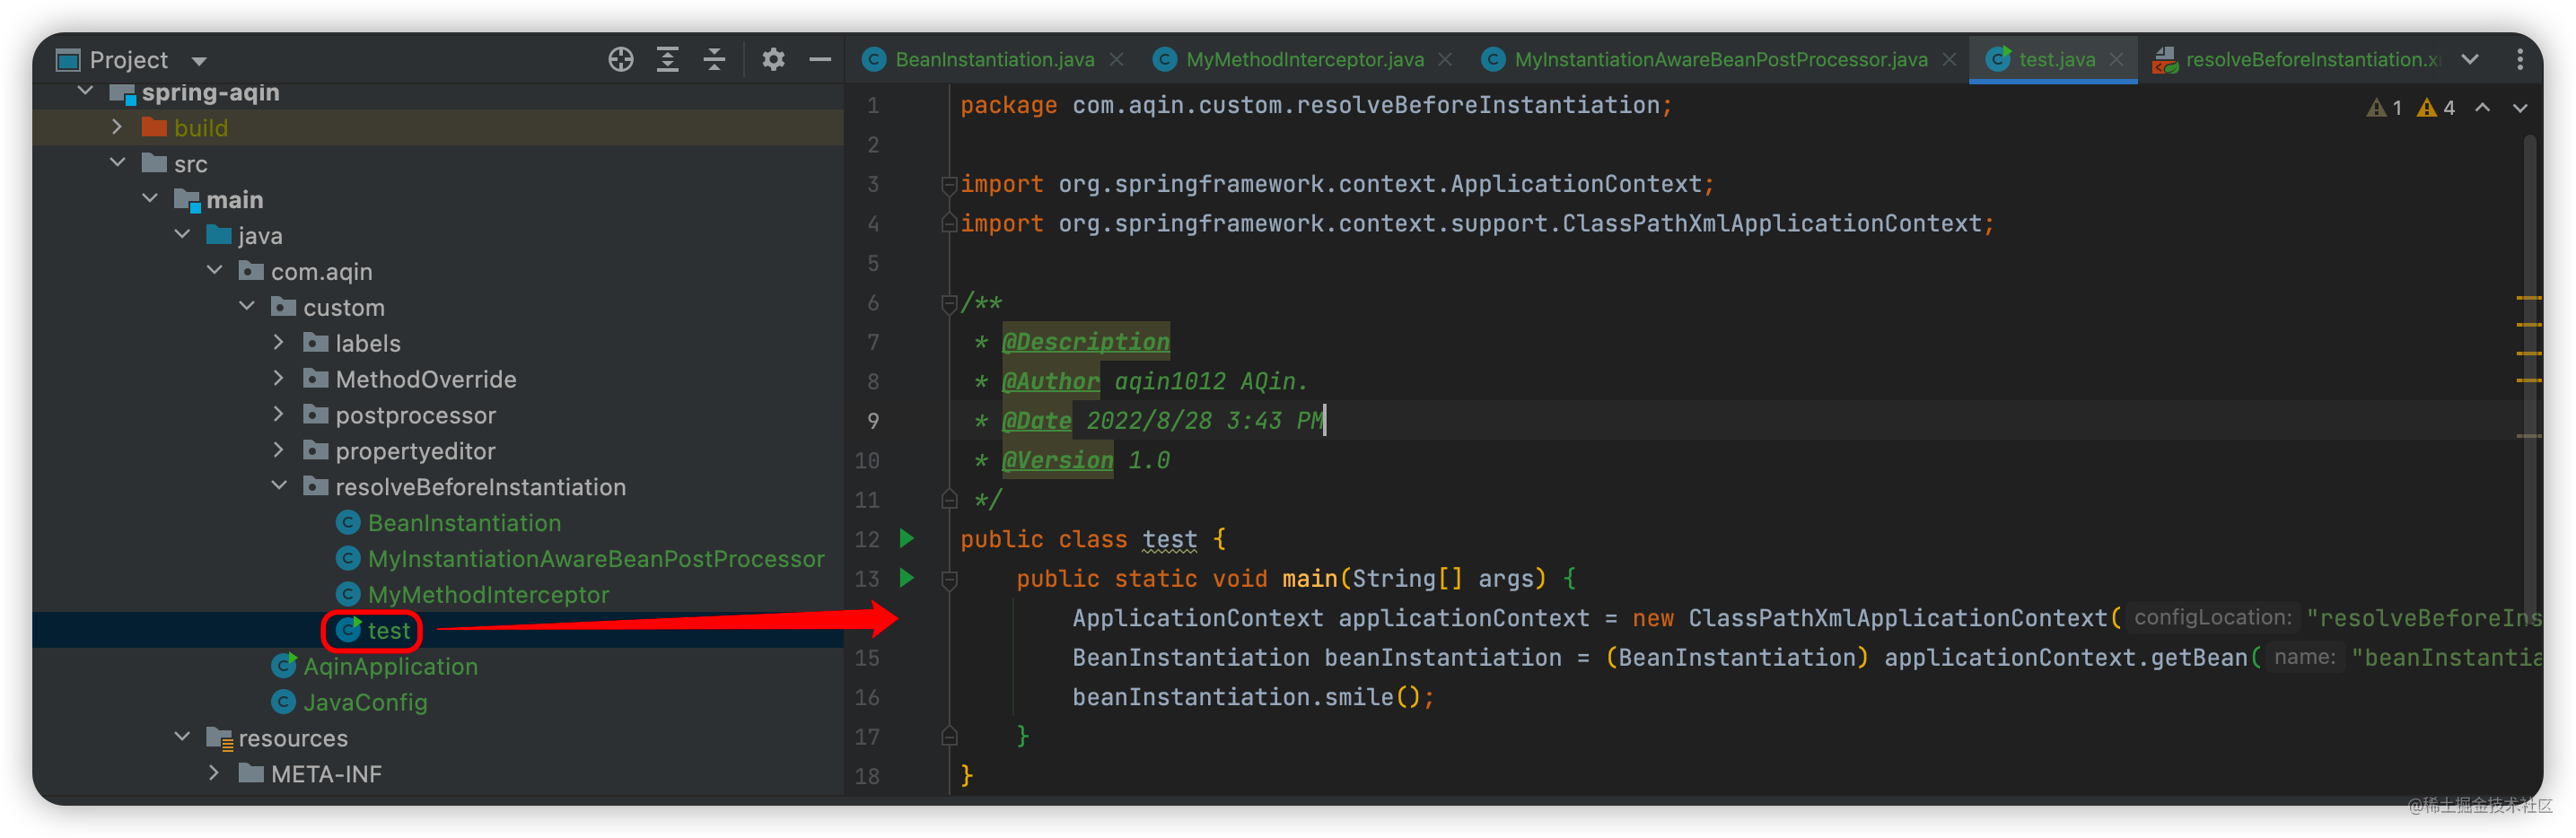Go to previous highlighted error arrow
Image resolution: width=2576 pixels, height=838 pixels.
(2483, 108)
